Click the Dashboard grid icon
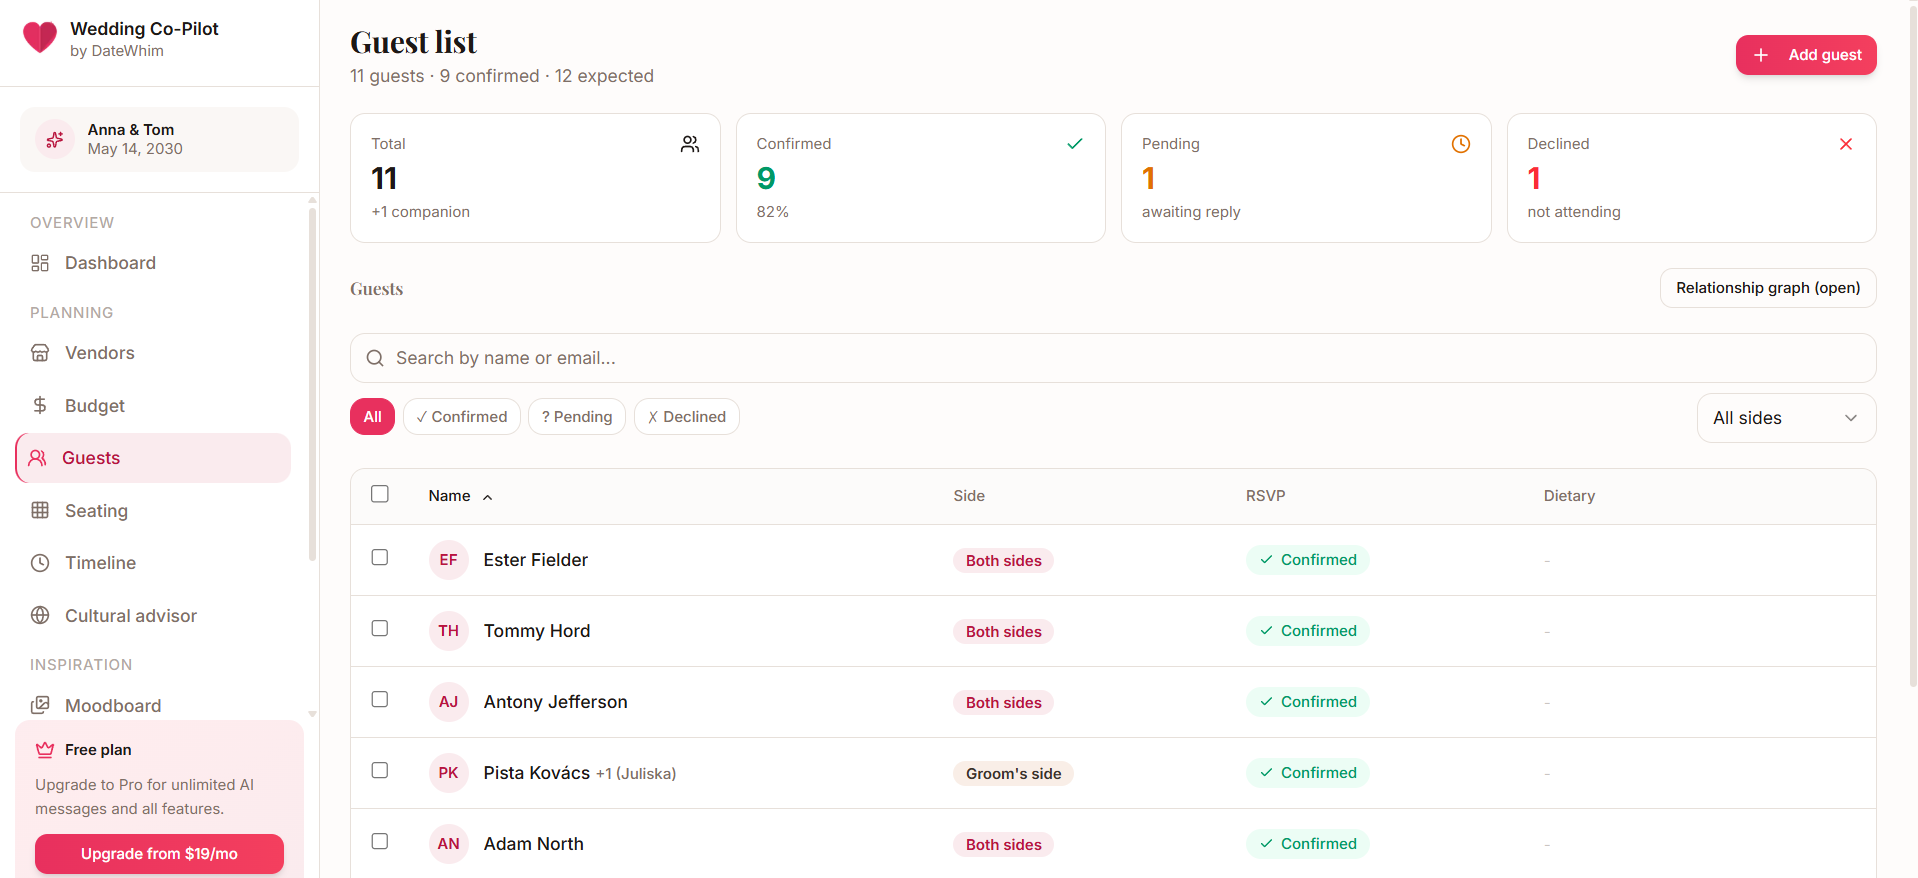Image resolution: width=1918 pixels, height=878 pixels. coord(40,263)
